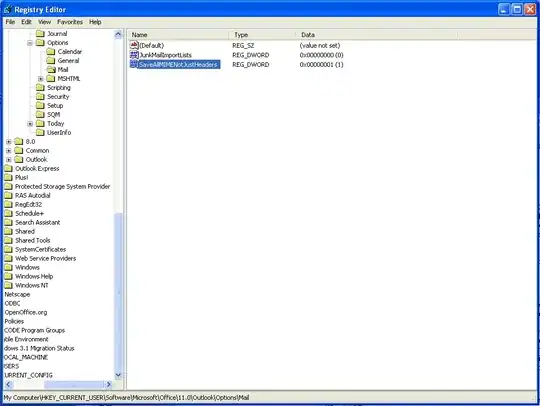Click the Journal folder icon
This screenshot has width=540, height=406.
40,33
